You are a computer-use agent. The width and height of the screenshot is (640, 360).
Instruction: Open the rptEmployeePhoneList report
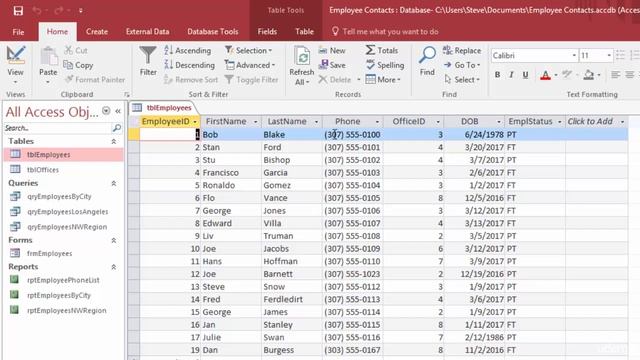pos(64,280)
